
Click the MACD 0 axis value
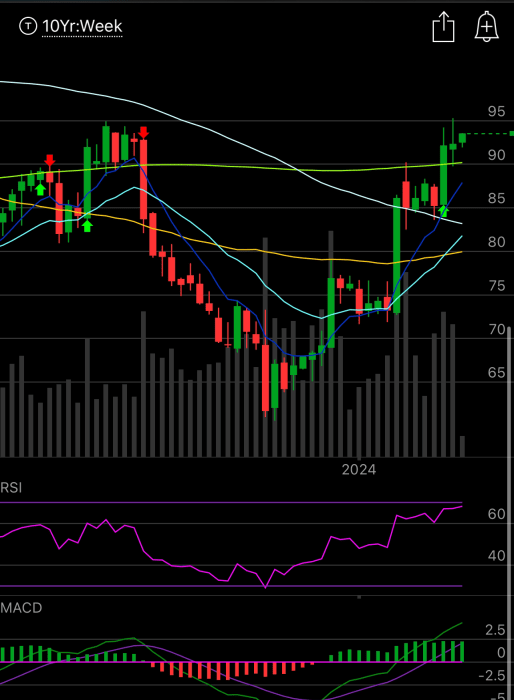click(501, 653)
